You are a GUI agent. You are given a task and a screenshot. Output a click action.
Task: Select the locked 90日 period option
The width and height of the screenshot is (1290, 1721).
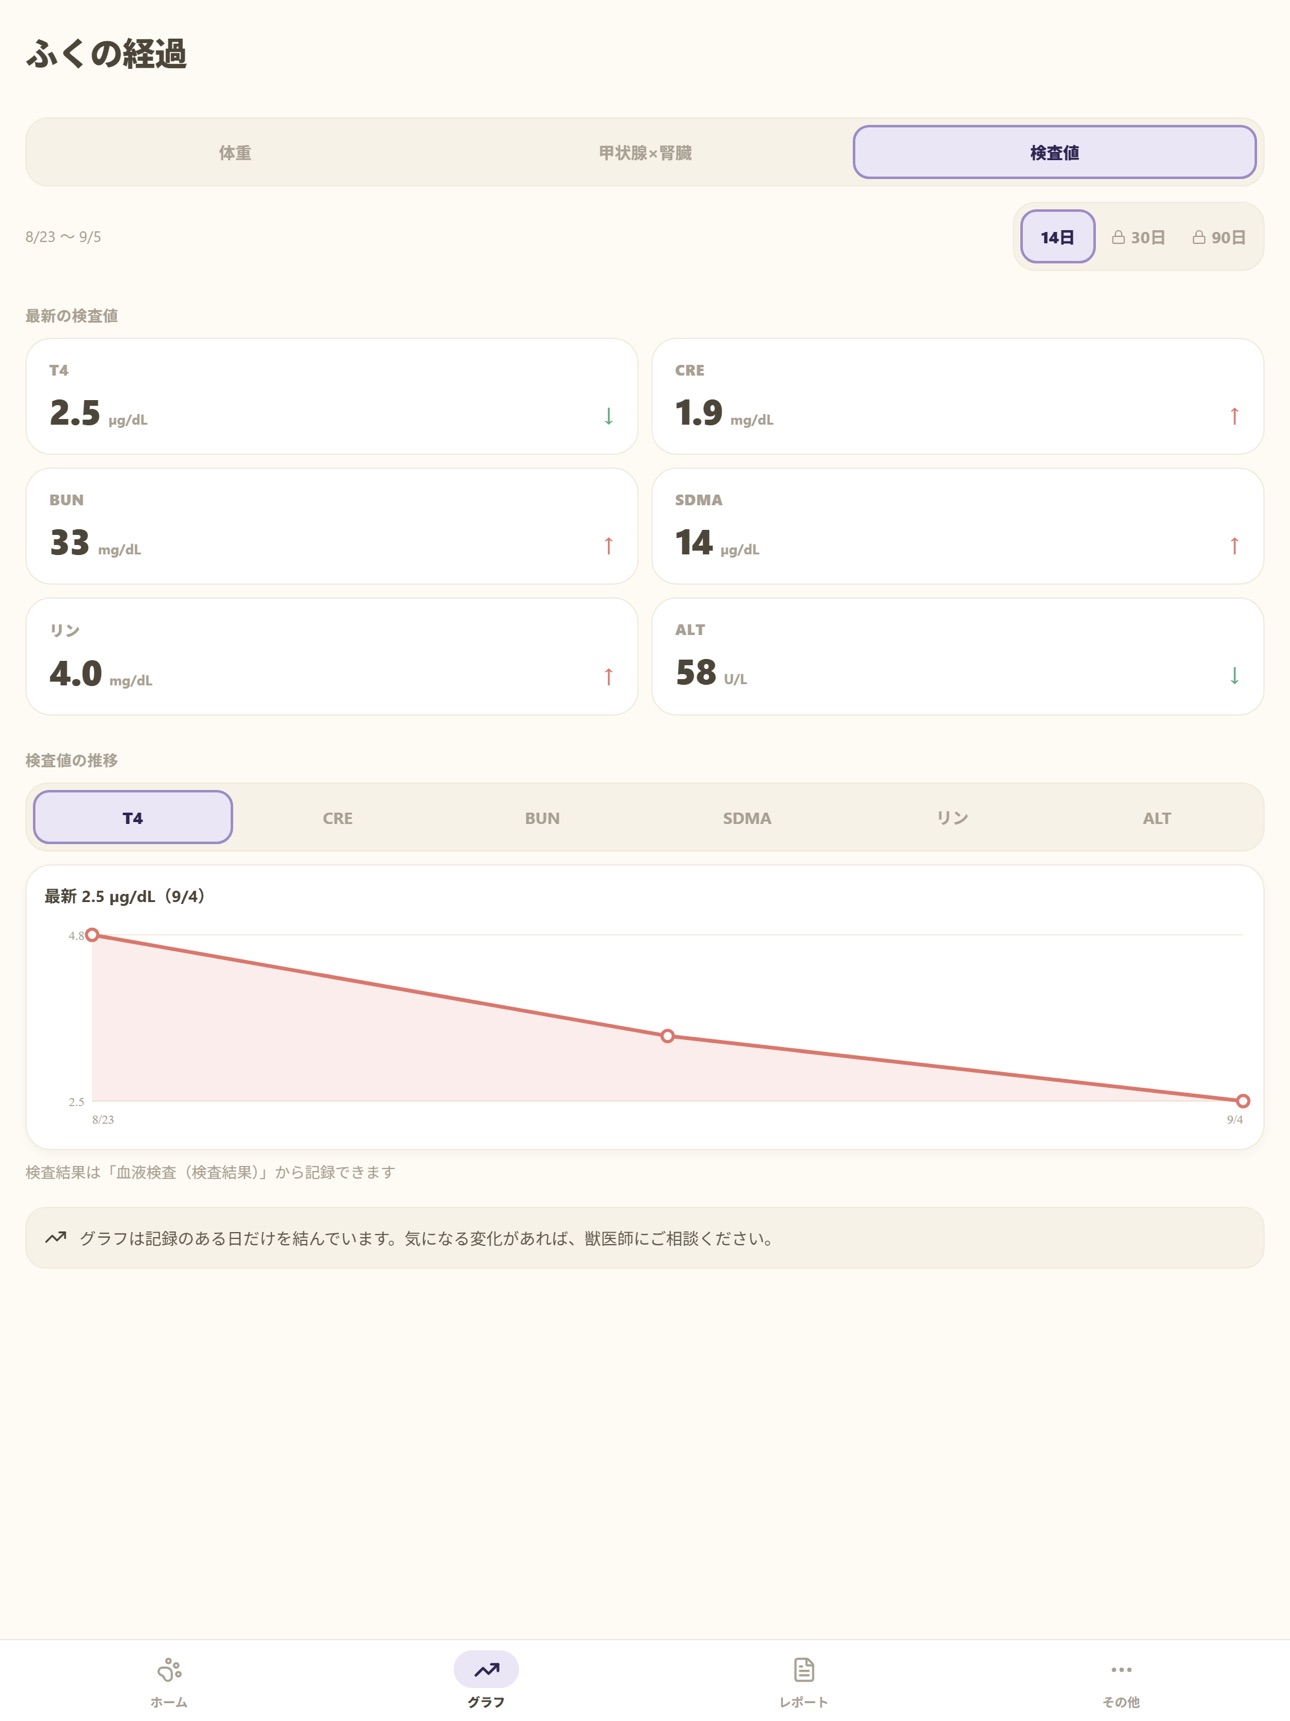(1219, 237)
